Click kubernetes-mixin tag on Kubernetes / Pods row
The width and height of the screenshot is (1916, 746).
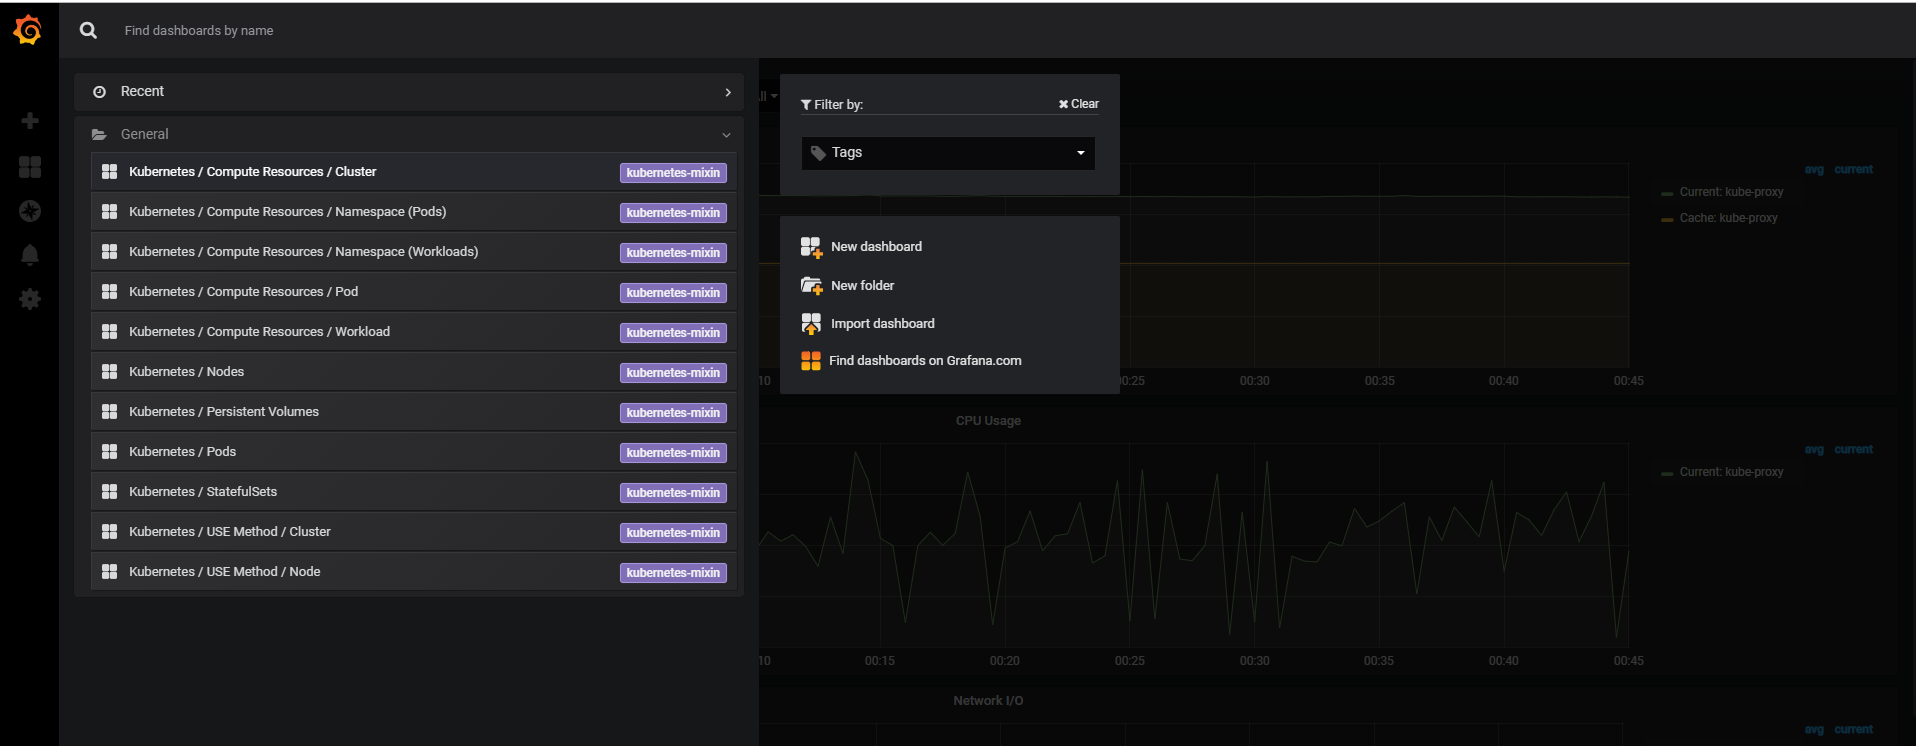click(673, 453)
